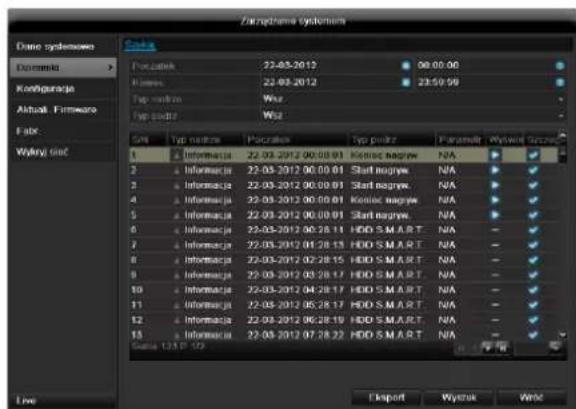
Task: Play recording for log row 2 Start nagryw.
Action: [495, 170]
